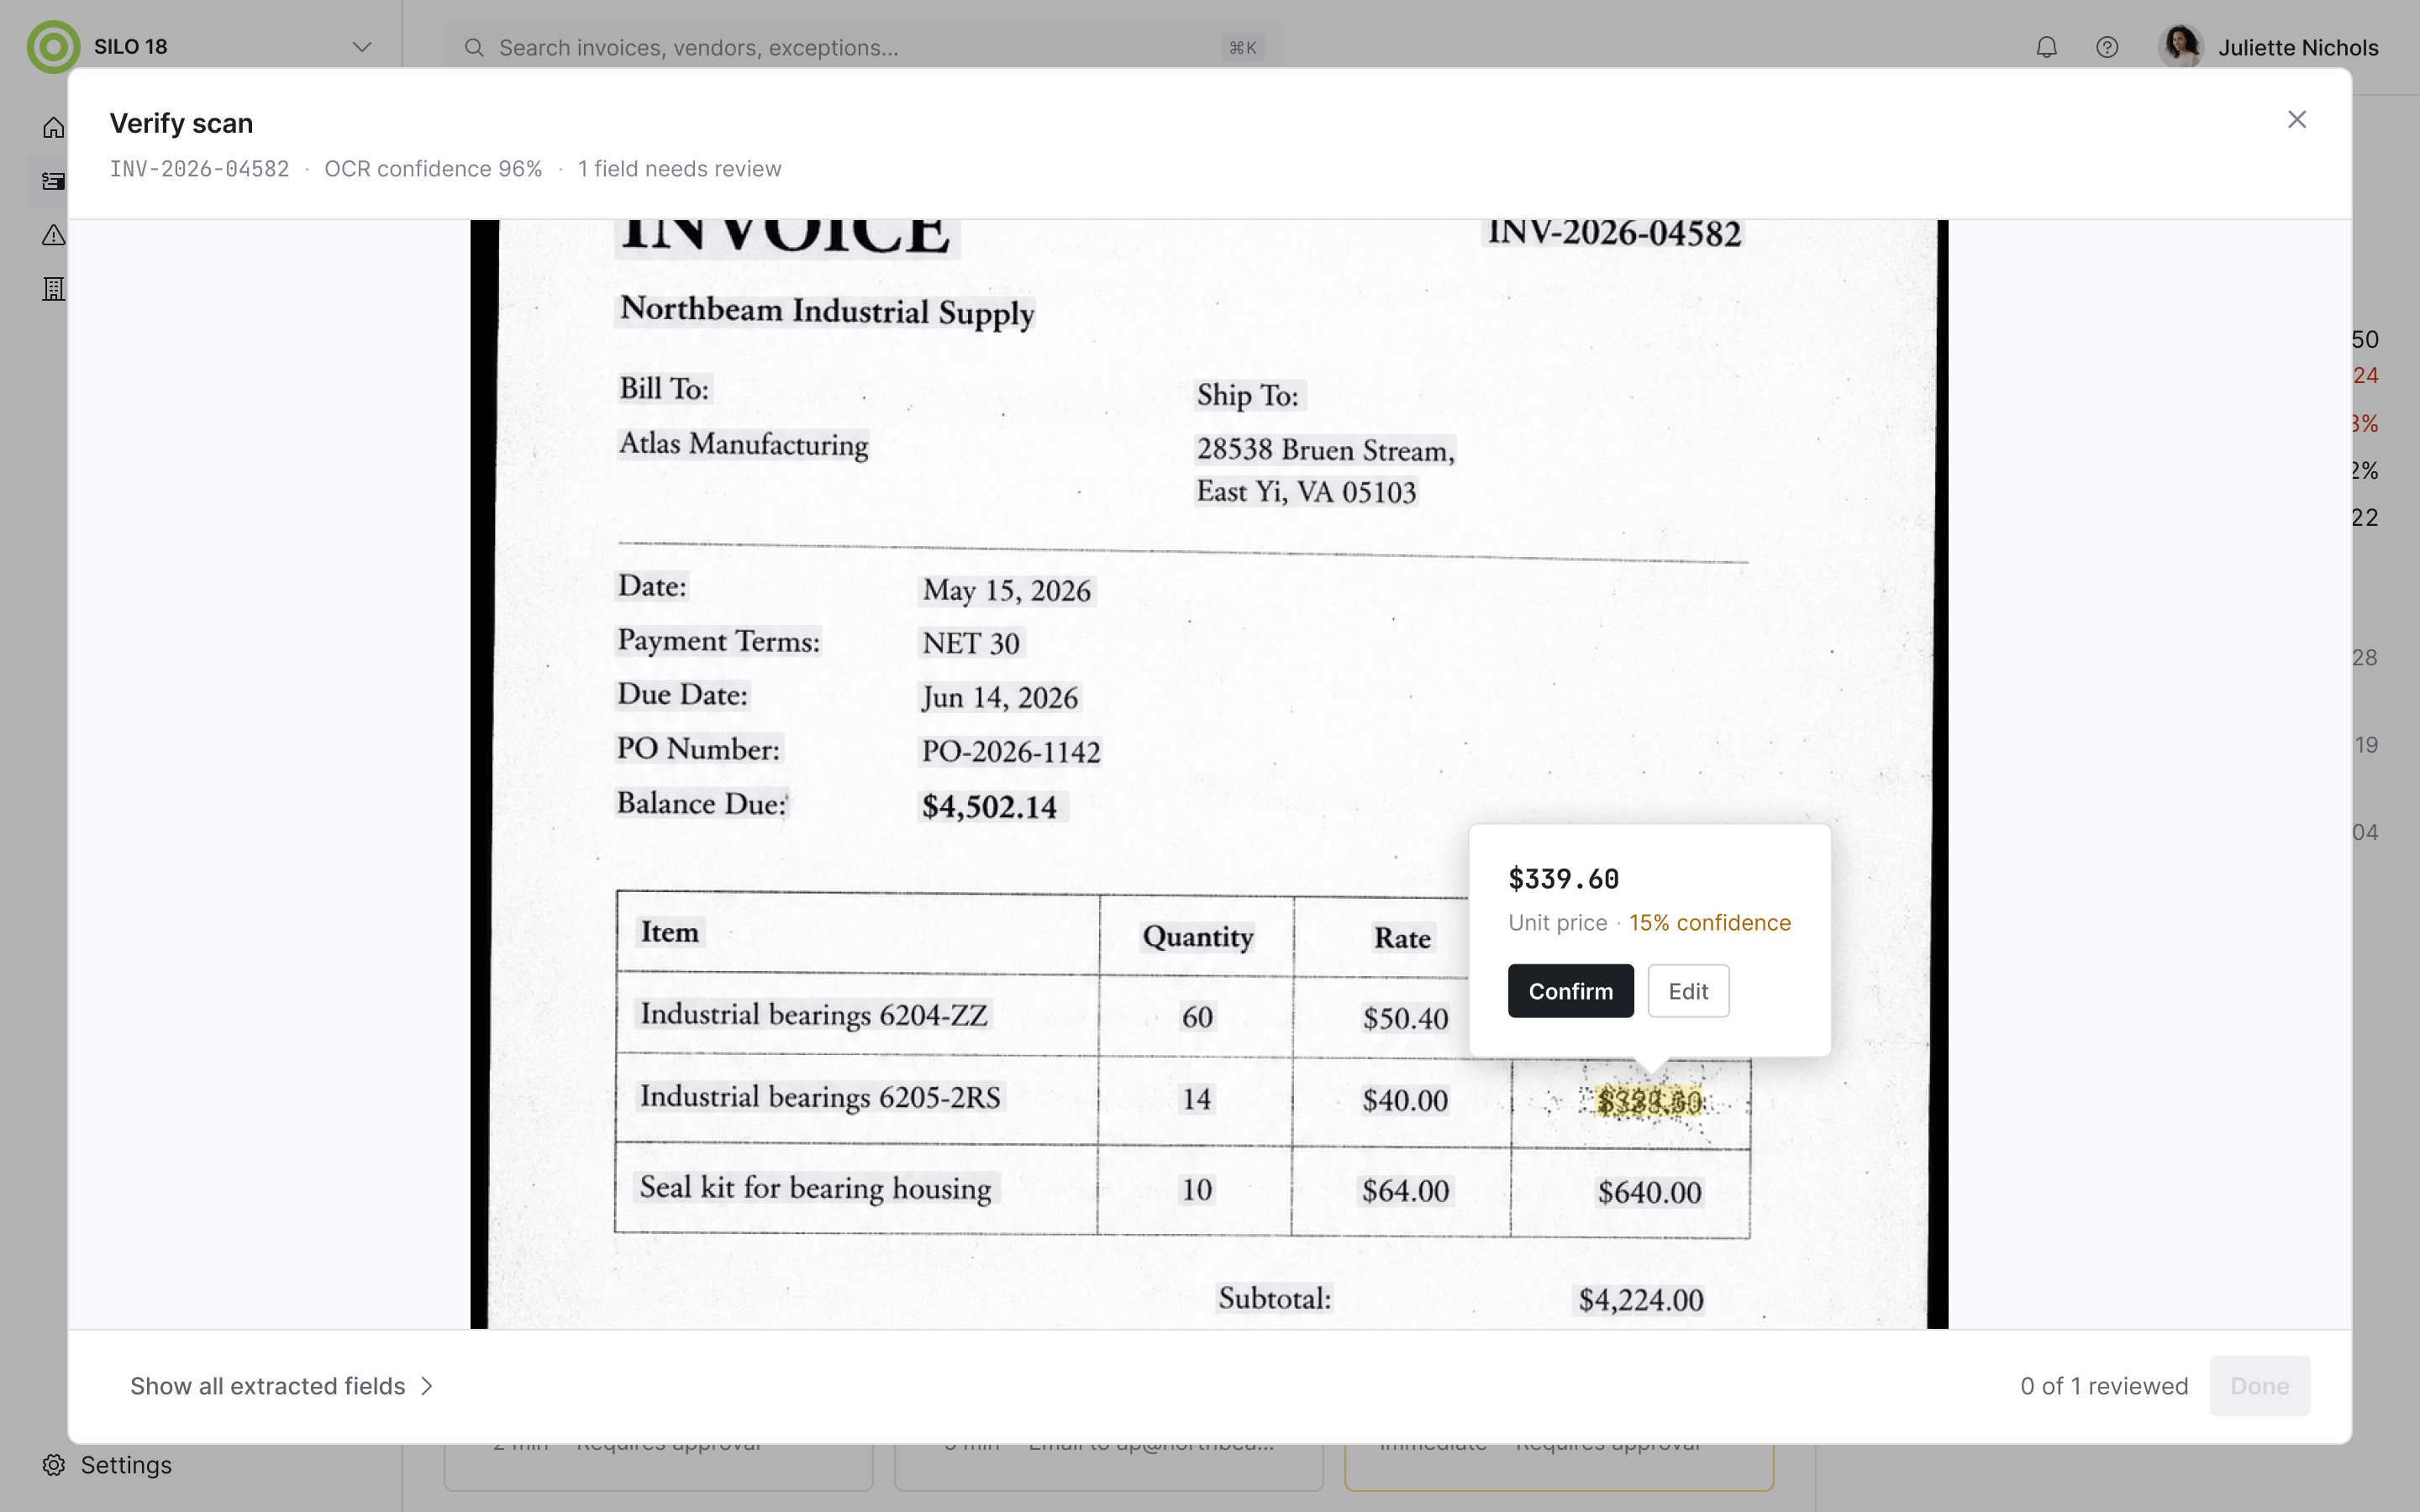Viewport: 2420px width, 1512px height.
Task: Open the invoices inbox sidebar icon
Action: point(54,181)
